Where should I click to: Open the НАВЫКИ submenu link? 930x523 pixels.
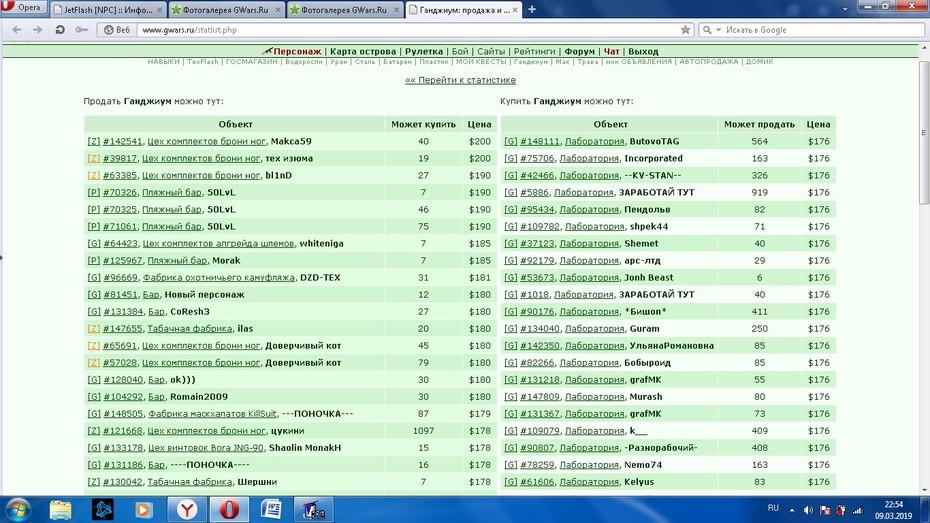tap(163, 62)
